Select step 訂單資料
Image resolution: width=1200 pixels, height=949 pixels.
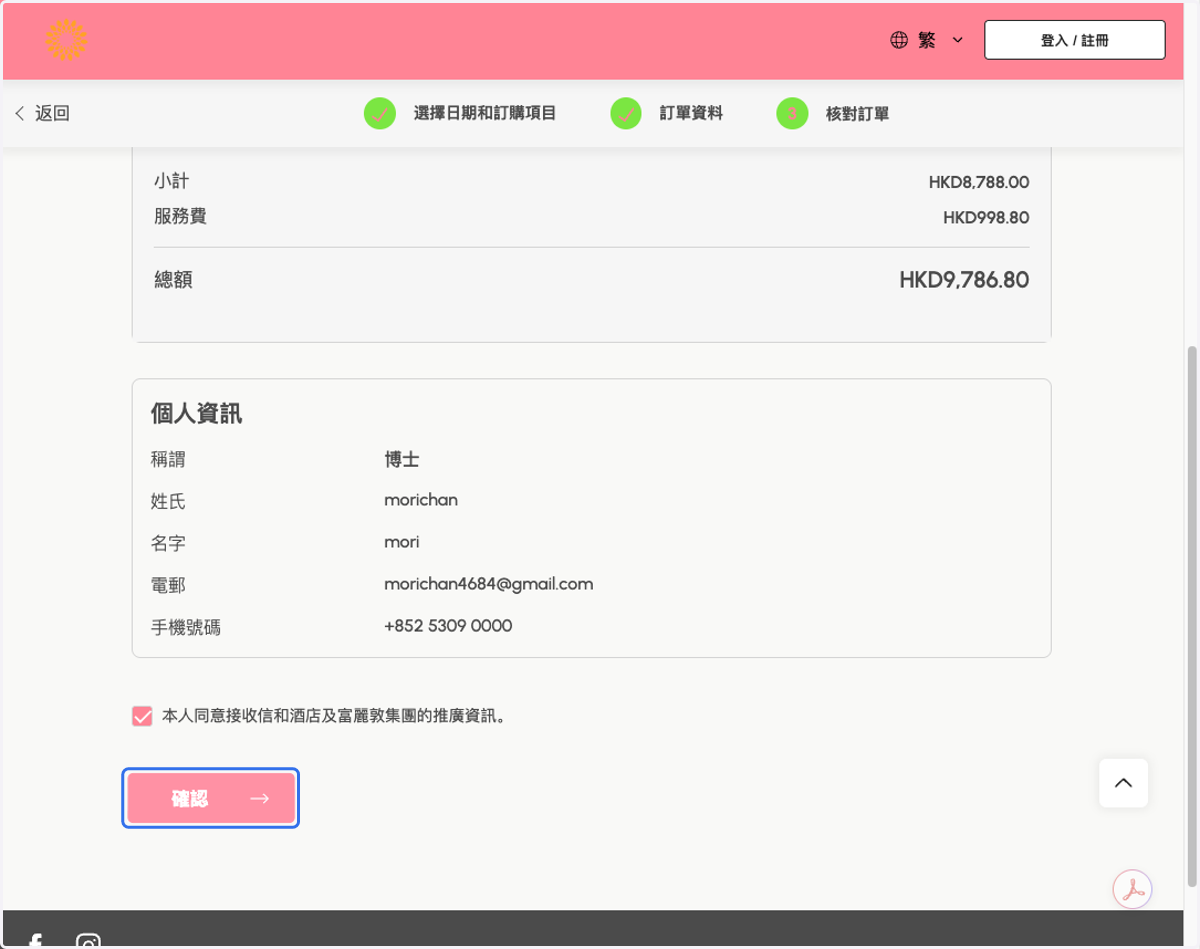(691, 113)
